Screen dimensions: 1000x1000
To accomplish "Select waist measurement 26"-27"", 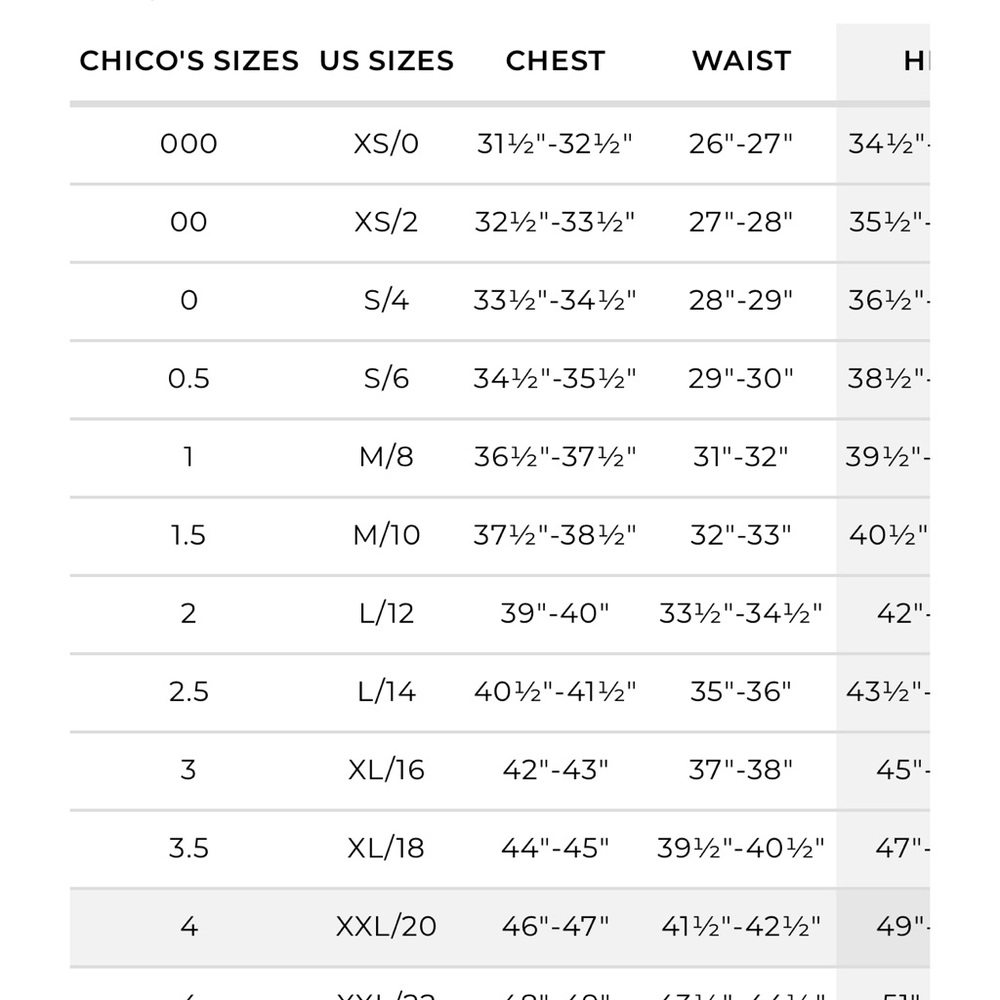I will coord(741,144).
